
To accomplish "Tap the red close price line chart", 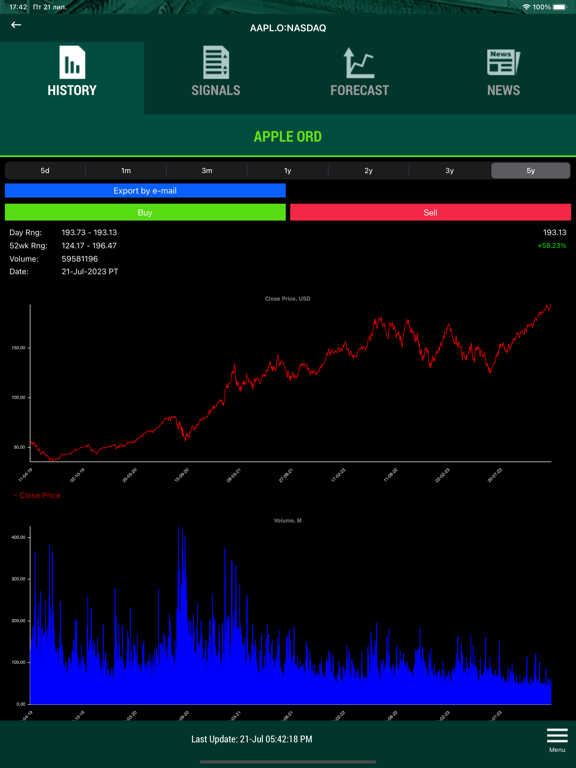I will click(x=291, y=383).
